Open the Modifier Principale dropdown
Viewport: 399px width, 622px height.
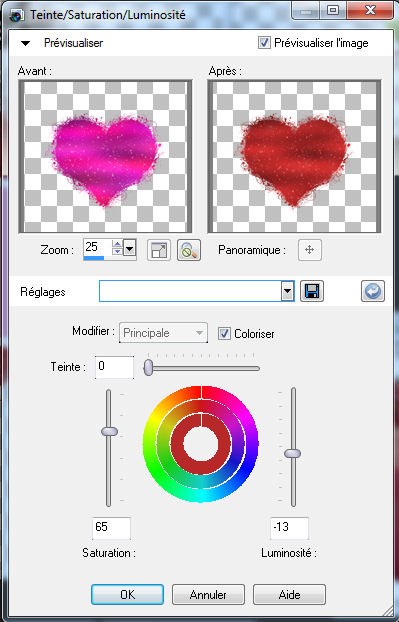coord(163,333)
